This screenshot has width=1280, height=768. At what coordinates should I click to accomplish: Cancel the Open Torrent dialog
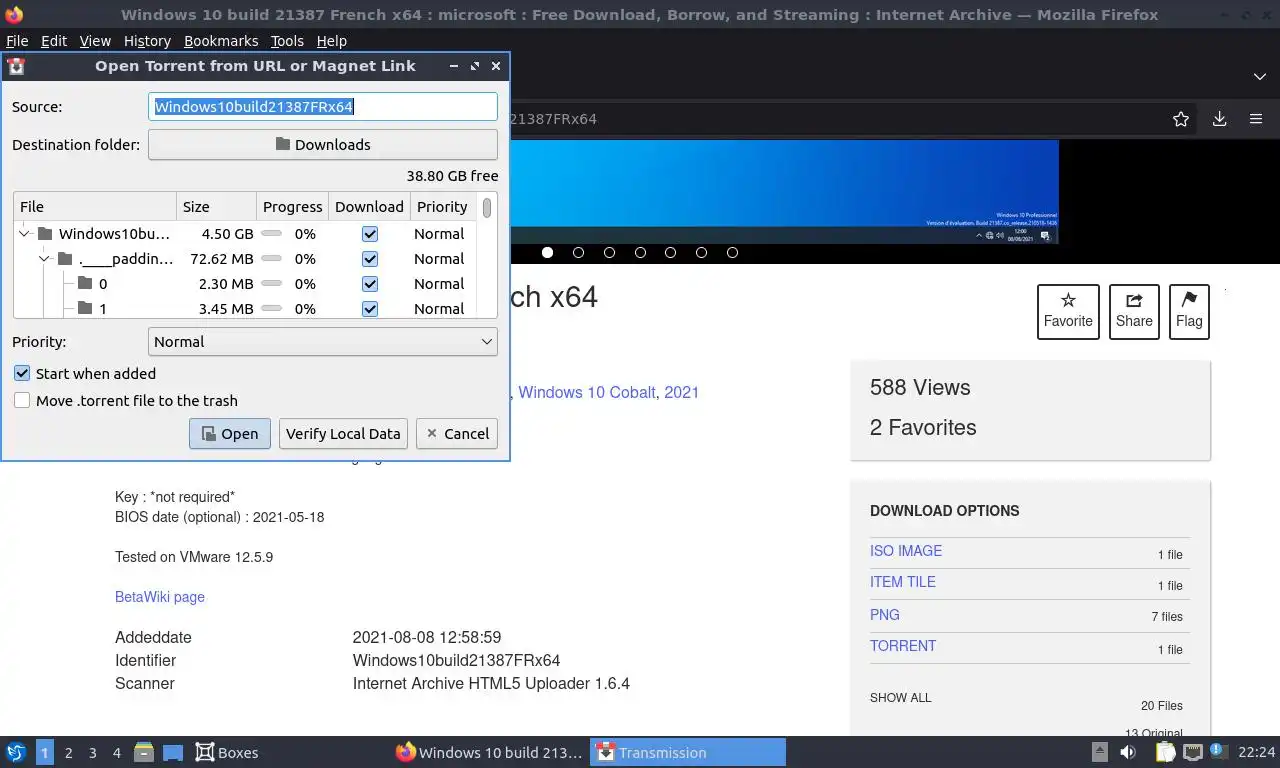[x=457, y=433]
